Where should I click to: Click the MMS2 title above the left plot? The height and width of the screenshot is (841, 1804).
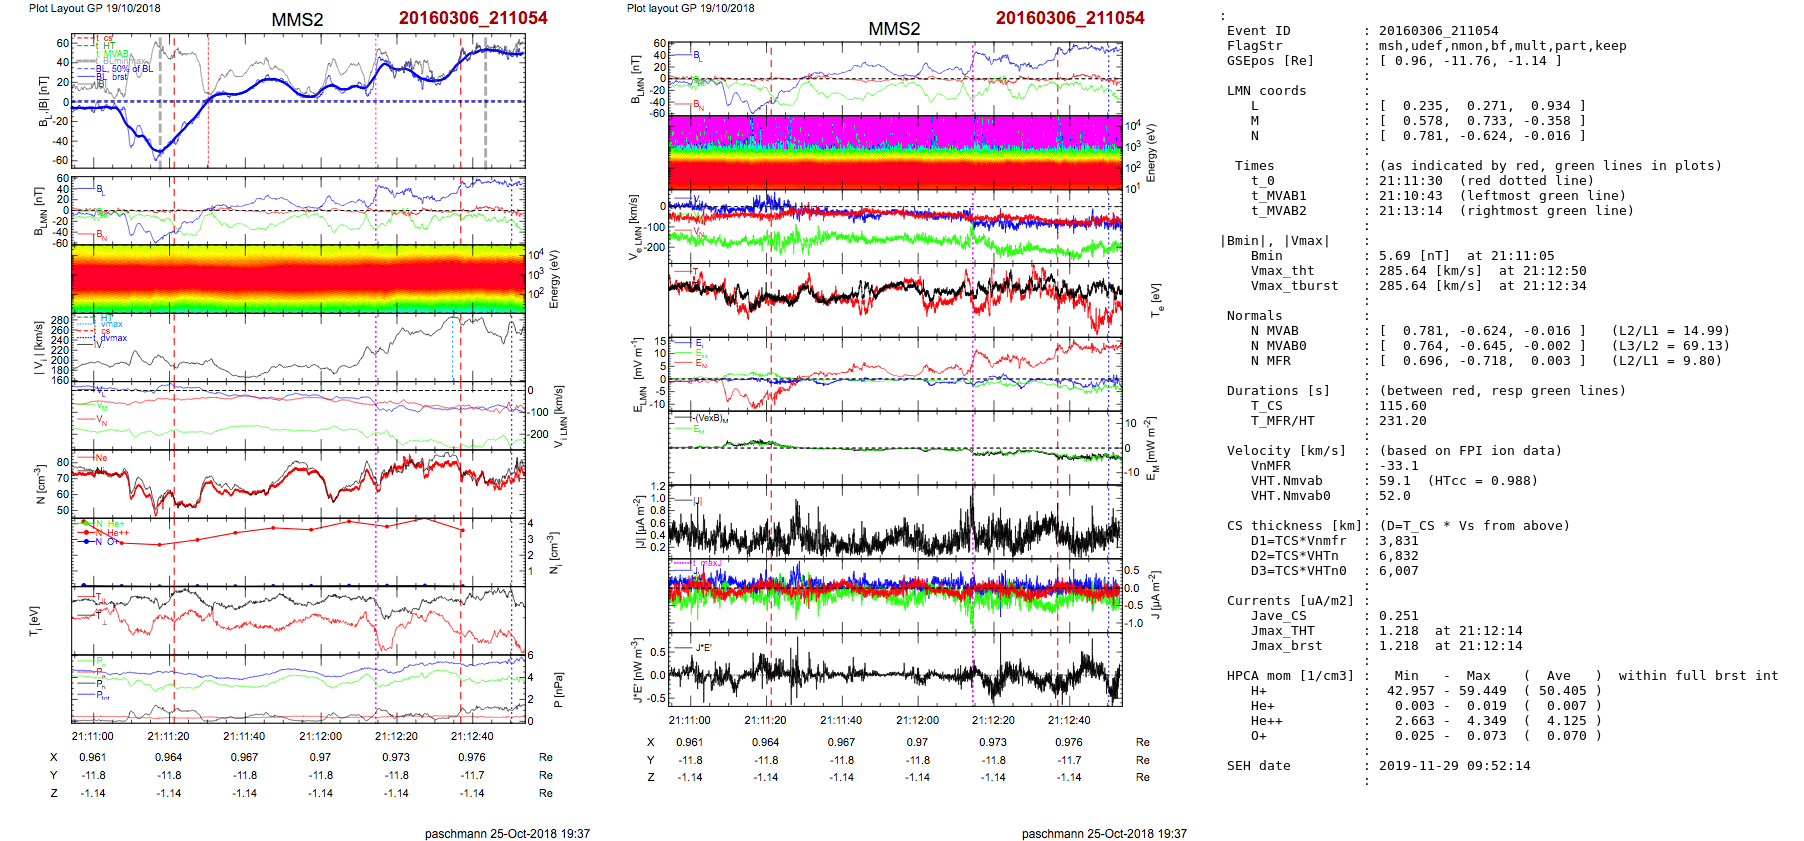click(297, 20)
